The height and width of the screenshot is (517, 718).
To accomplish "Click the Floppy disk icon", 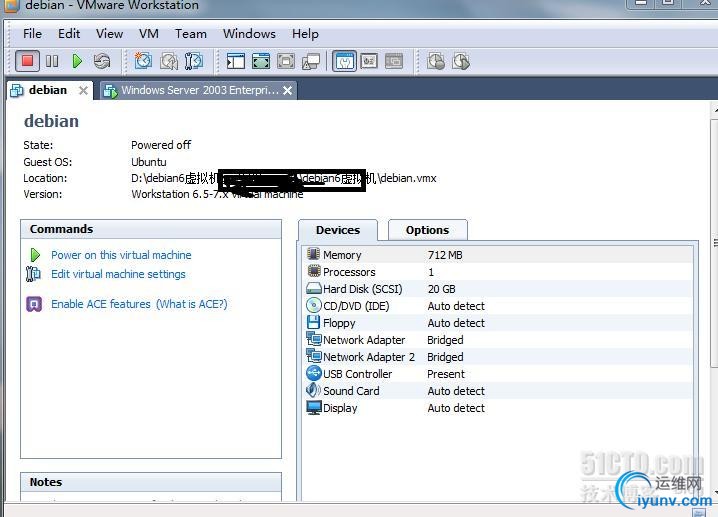I will coord(313,322).
